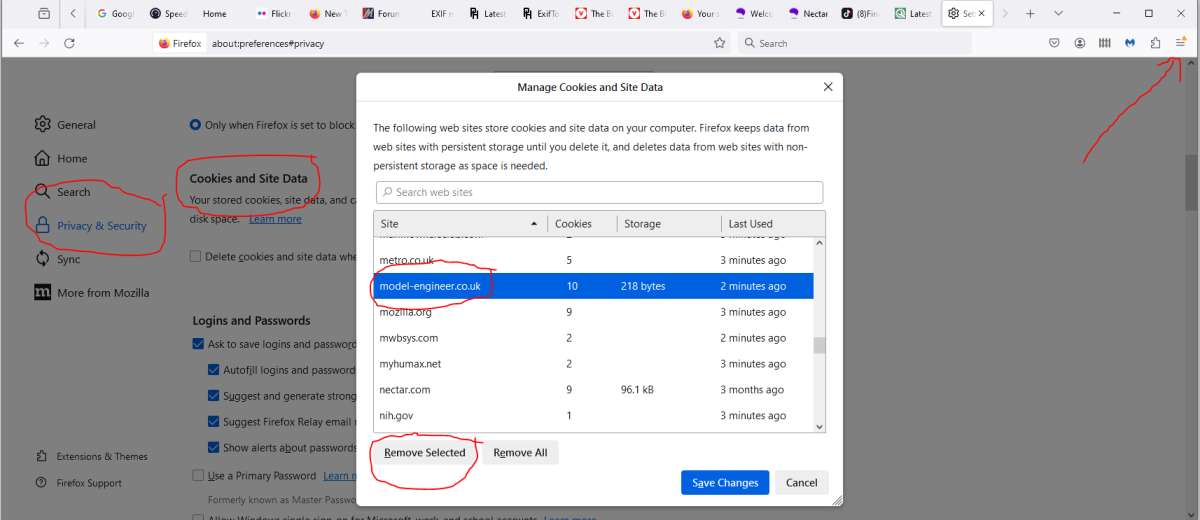Go back using the back arrow
The width and height of the screenshot is (1200, 520).
pos(19,43)
